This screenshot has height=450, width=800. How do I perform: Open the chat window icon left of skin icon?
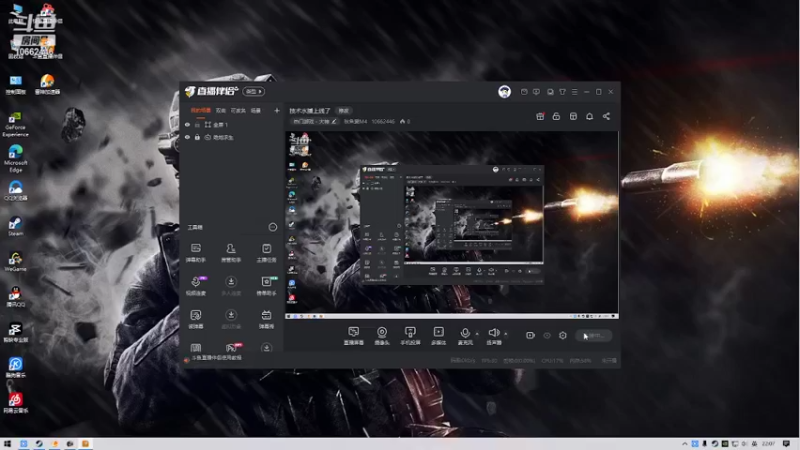point(550,92)
